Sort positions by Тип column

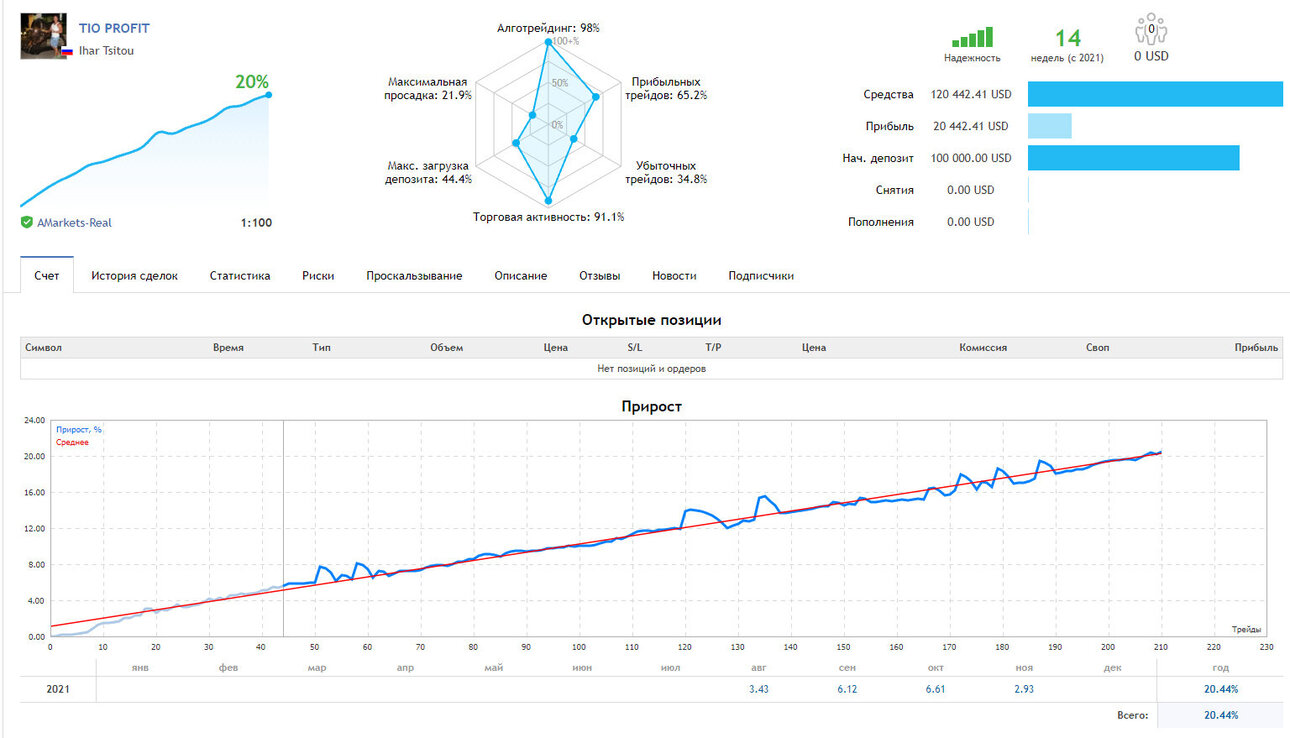coord(321,348)
